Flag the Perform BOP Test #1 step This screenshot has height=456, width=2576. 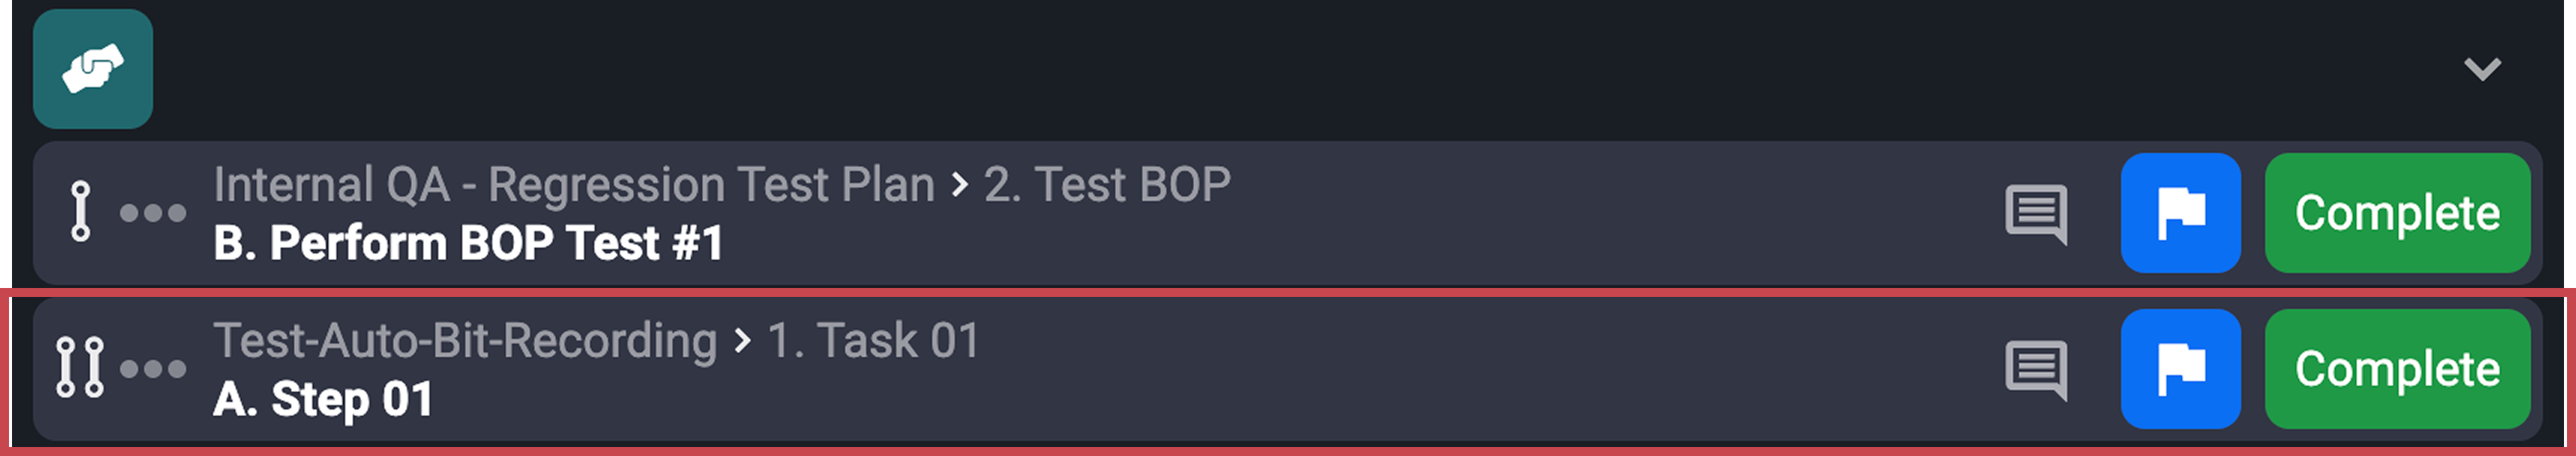click(2180, 213)
